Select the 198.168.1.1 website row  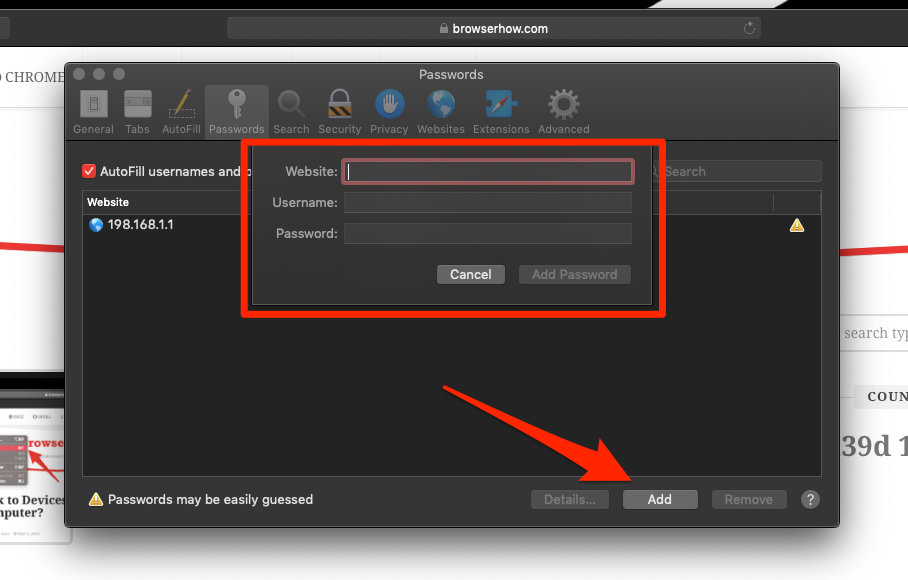click(452, 225)
